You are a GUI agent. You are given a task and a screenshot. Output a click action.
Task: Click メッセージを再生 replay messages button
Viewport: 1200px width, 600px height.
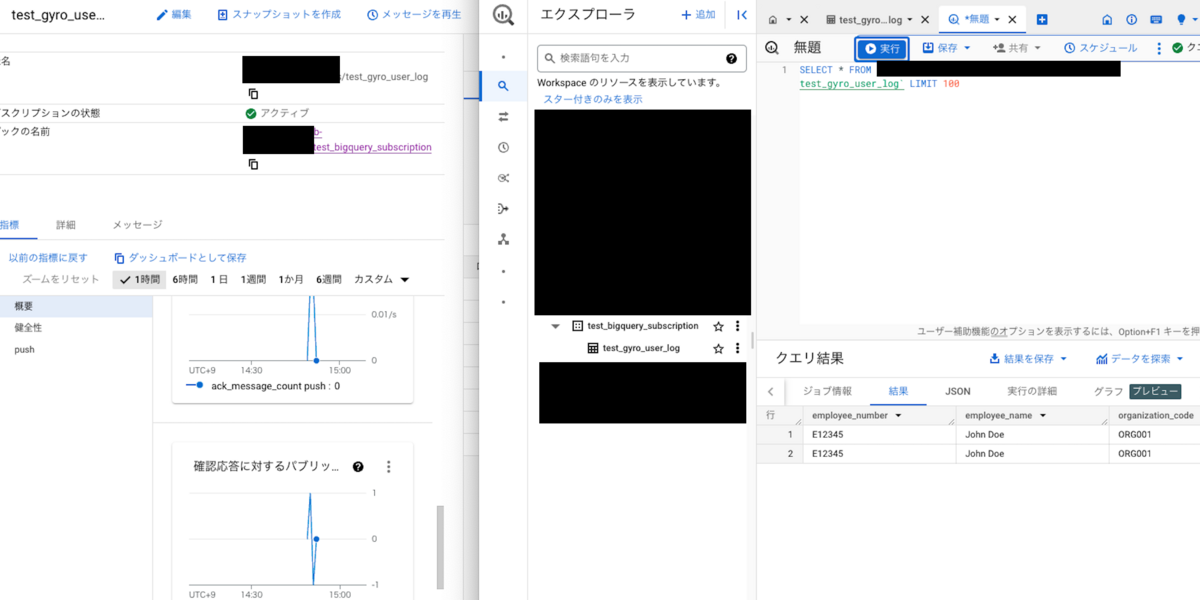[414, 15]
